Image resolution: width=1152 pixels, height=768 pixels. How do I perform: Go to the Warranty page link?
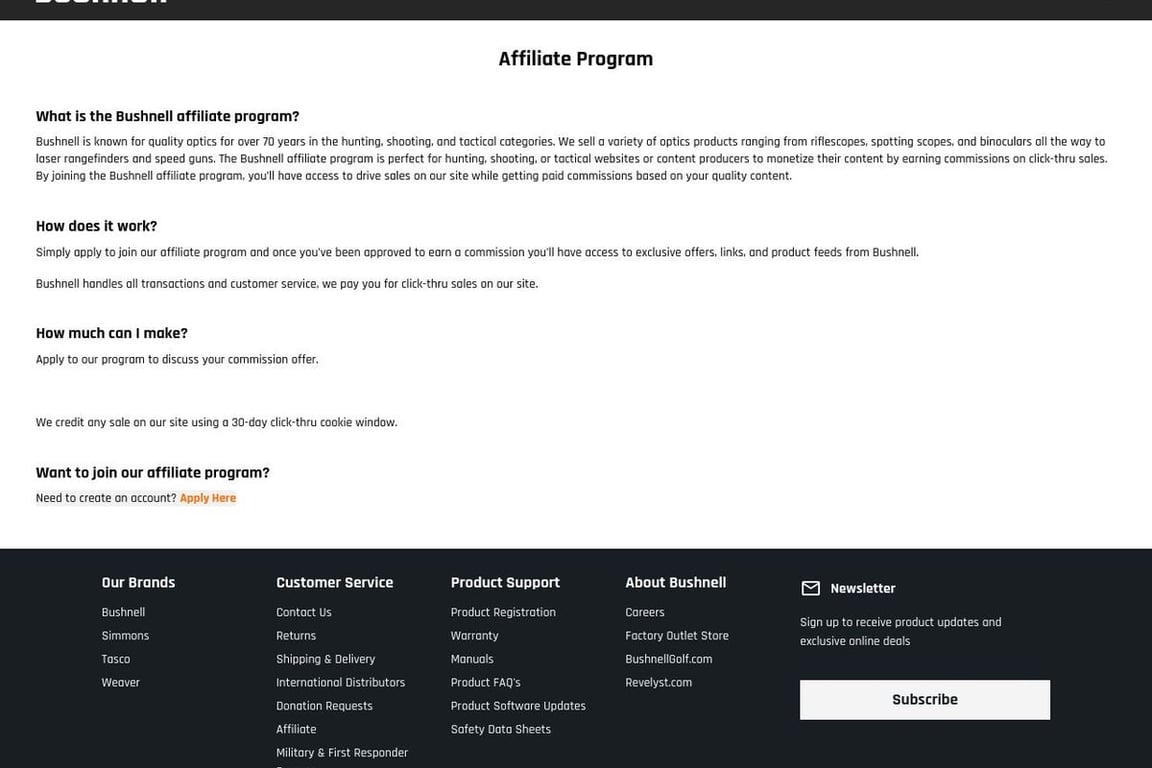click(x=475, y=636)
